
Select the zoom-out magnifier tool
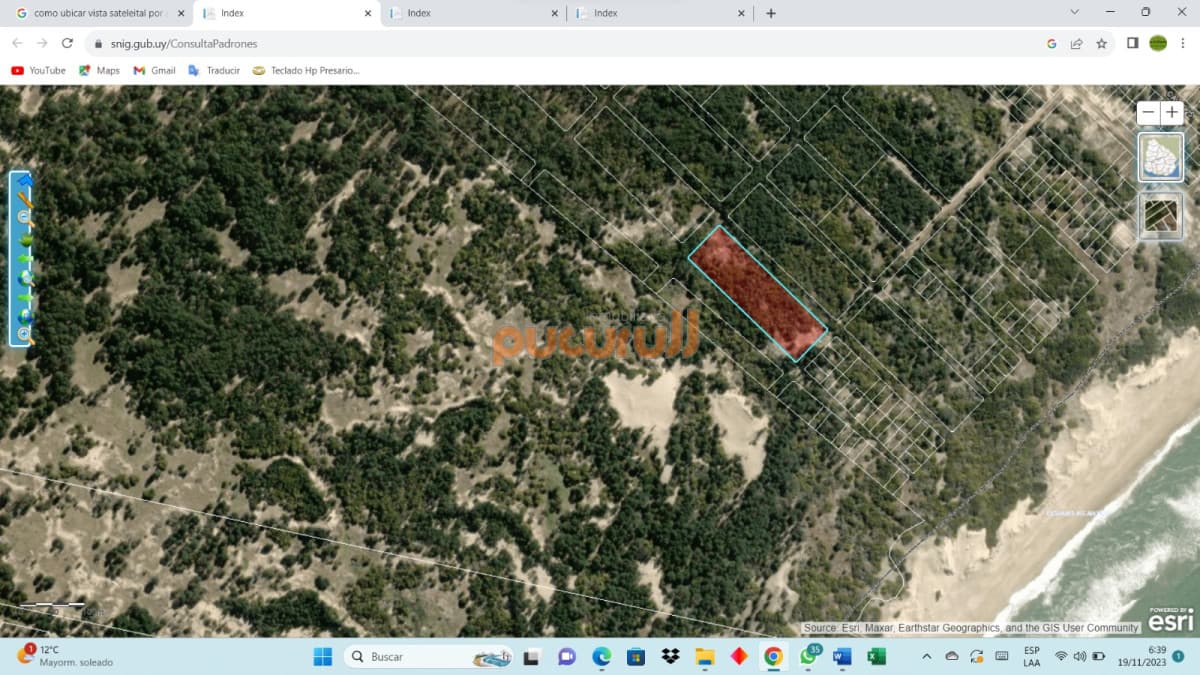coord(25,218)
